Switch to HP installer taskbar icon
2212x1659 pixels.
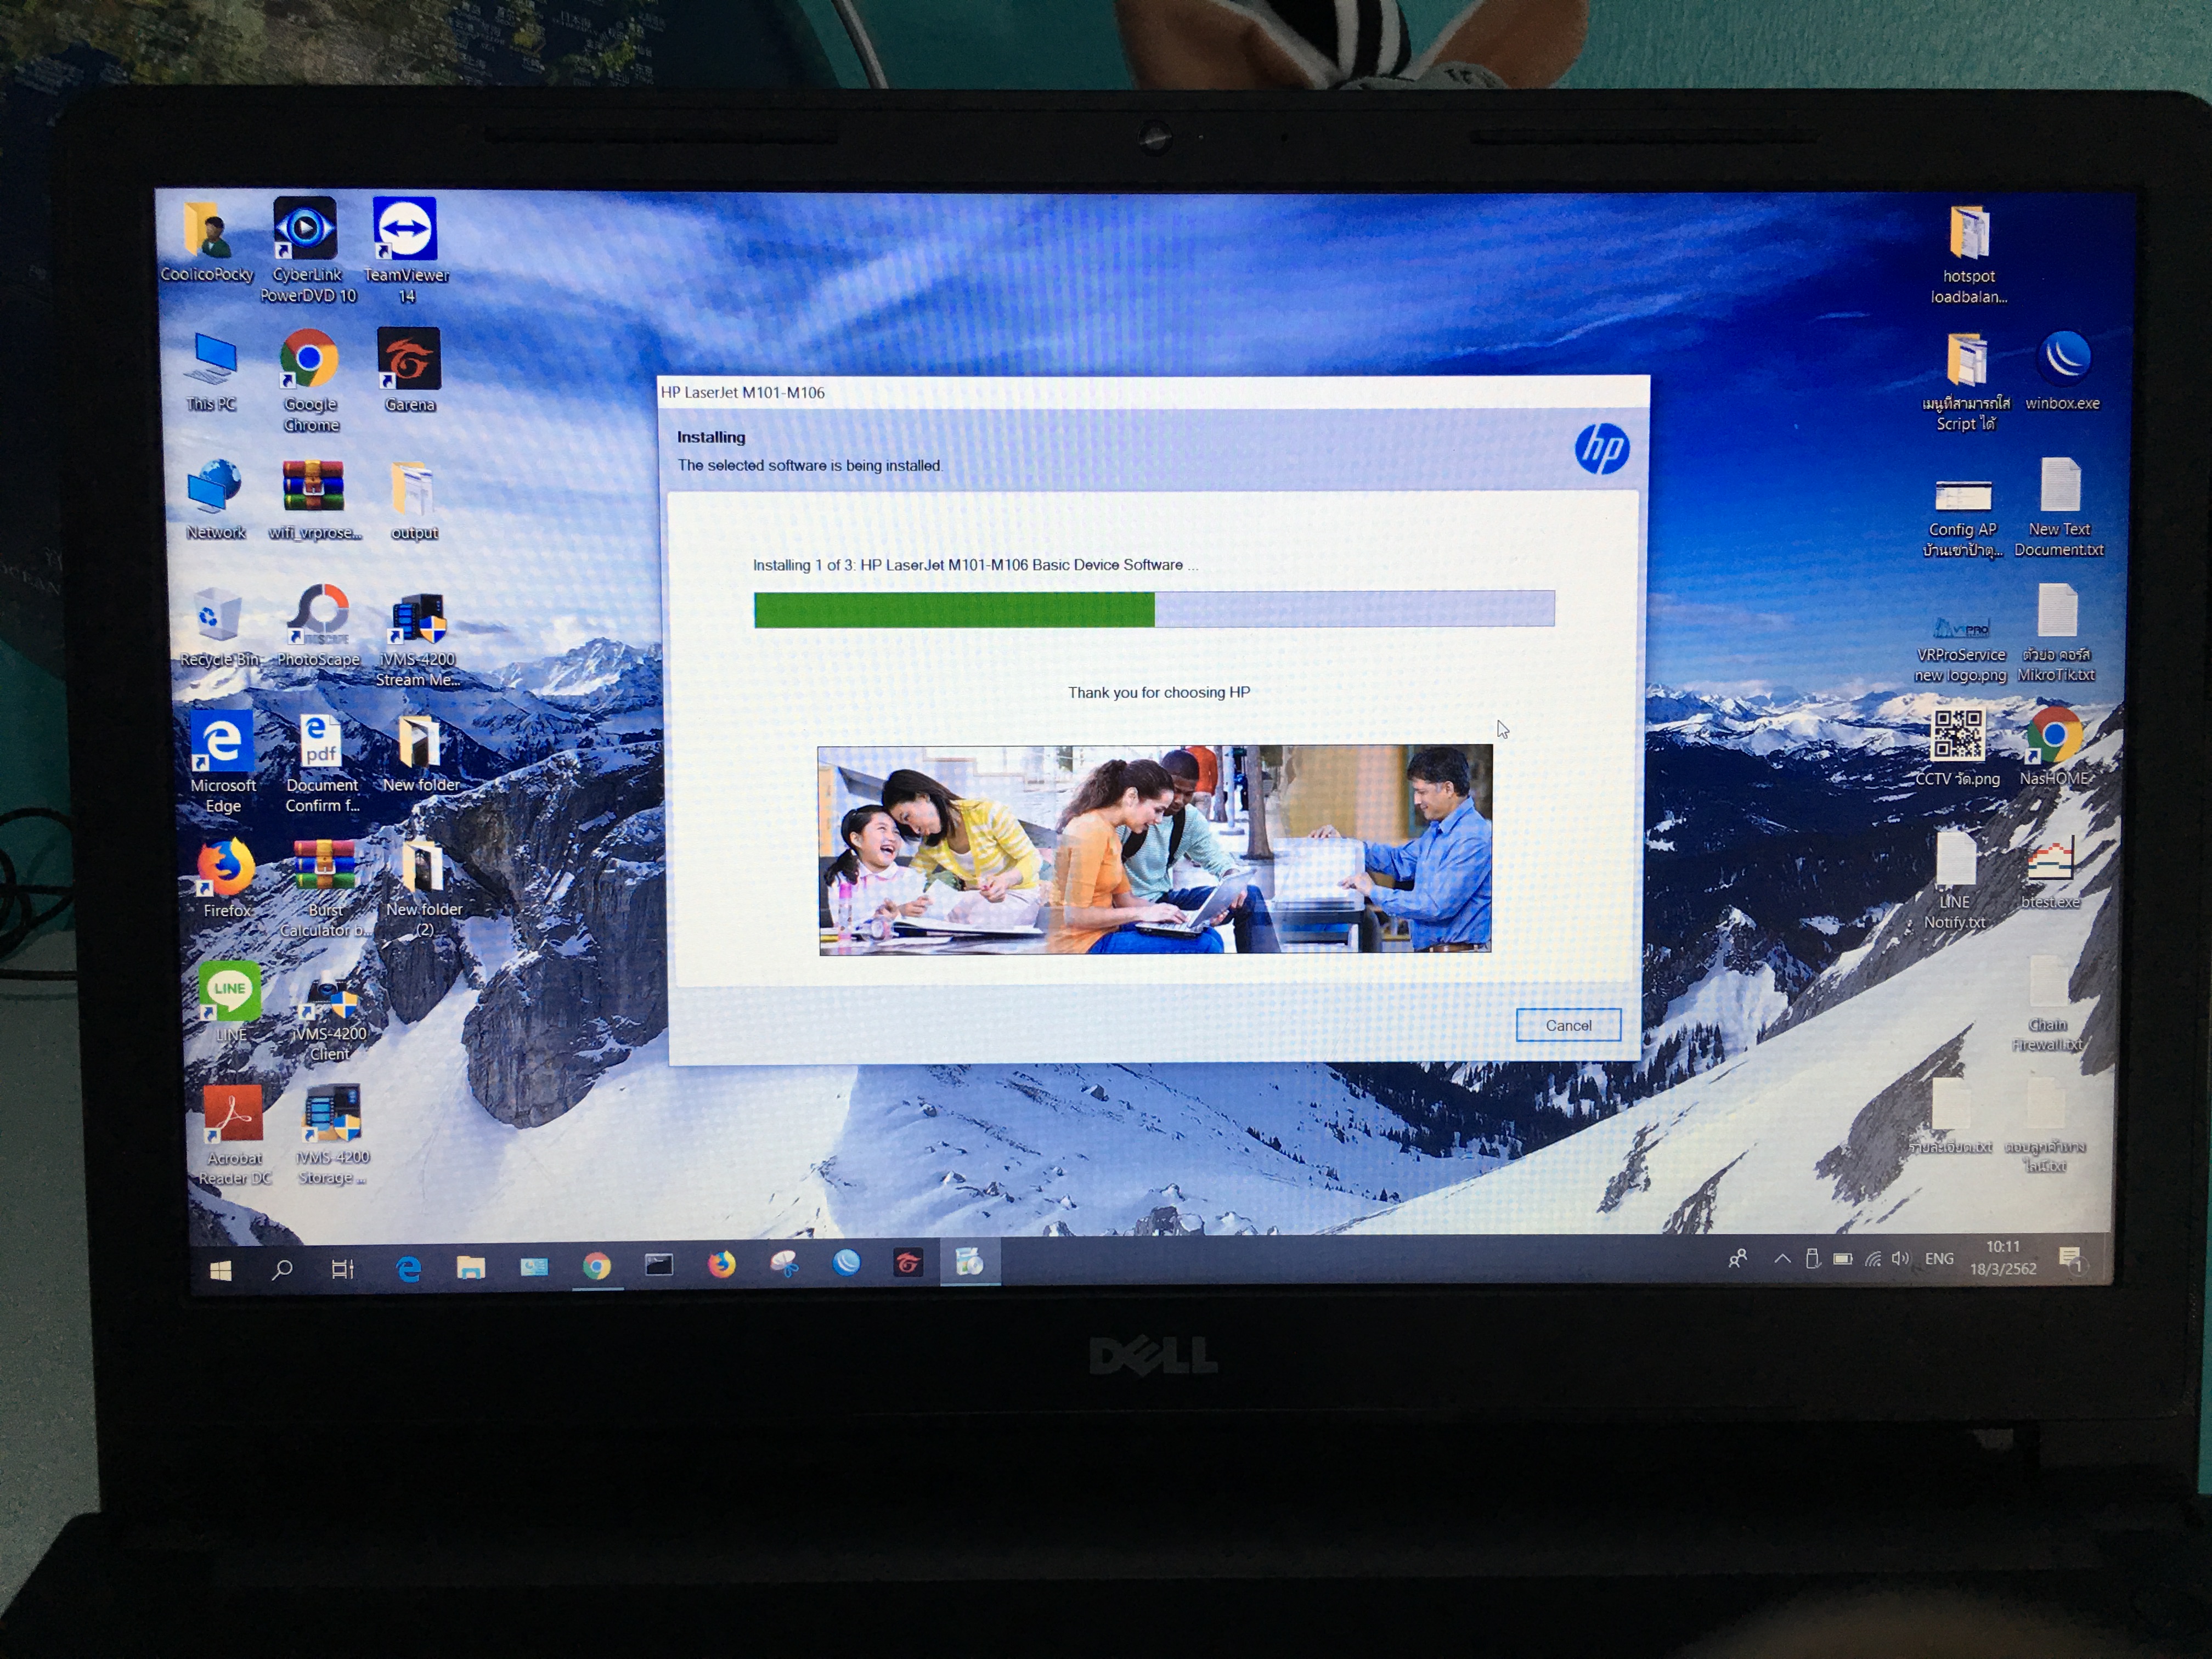tap(969, 1262)
